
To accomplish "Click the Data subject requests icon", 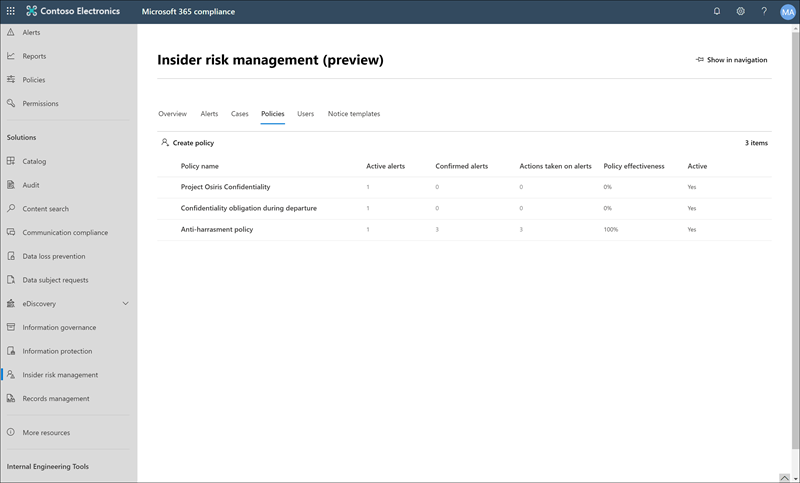I will coord(11,279).
